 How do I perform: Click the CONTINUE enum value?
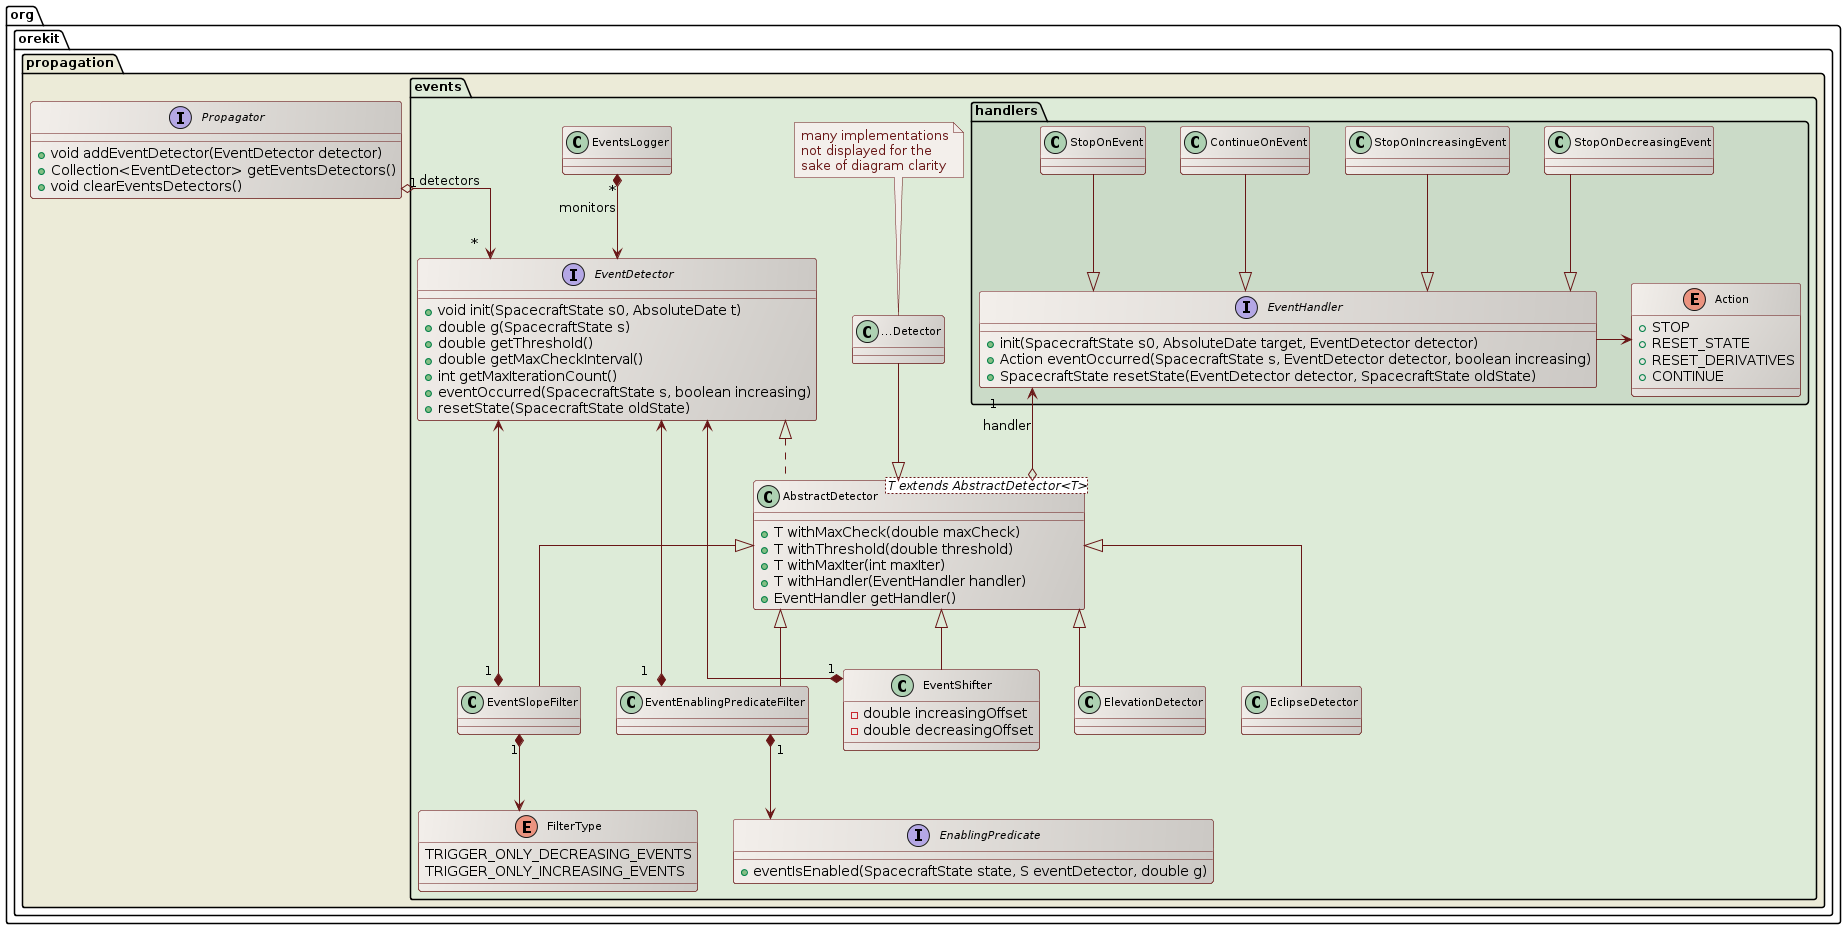click(x=1687, y=376)
